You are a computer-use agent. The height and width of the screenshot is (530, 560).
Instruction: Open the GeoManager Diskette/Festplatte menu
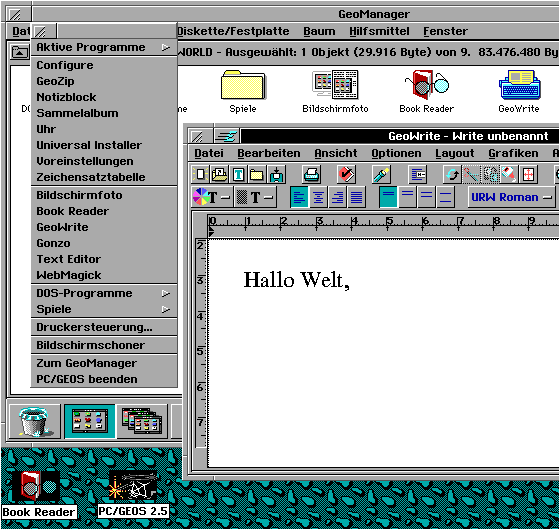[233, 31]
